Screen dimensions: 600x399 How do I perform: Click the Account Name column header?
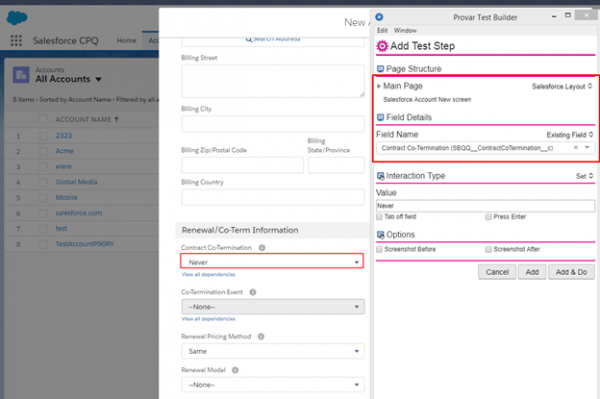coord(83,120)
